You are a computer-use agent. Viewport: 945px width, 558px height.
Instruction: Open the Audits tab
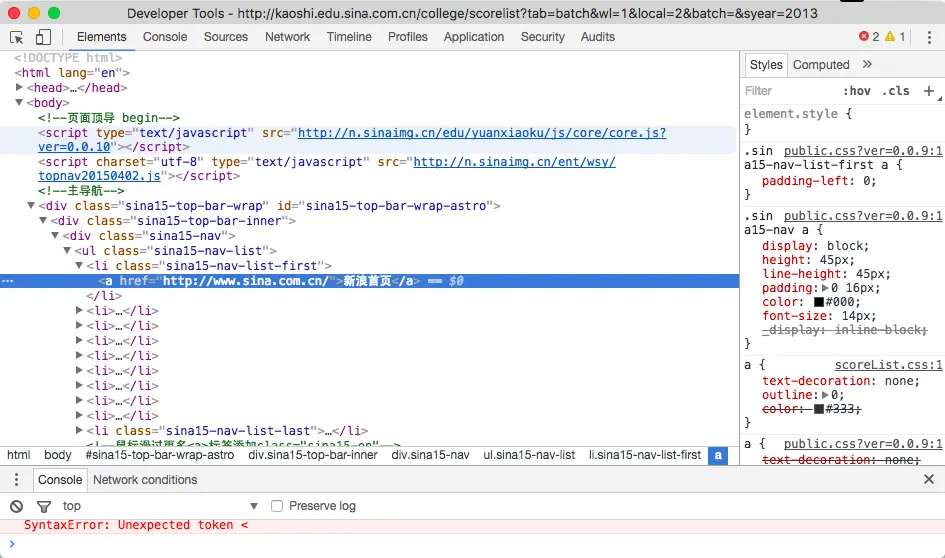click(597, 37)
